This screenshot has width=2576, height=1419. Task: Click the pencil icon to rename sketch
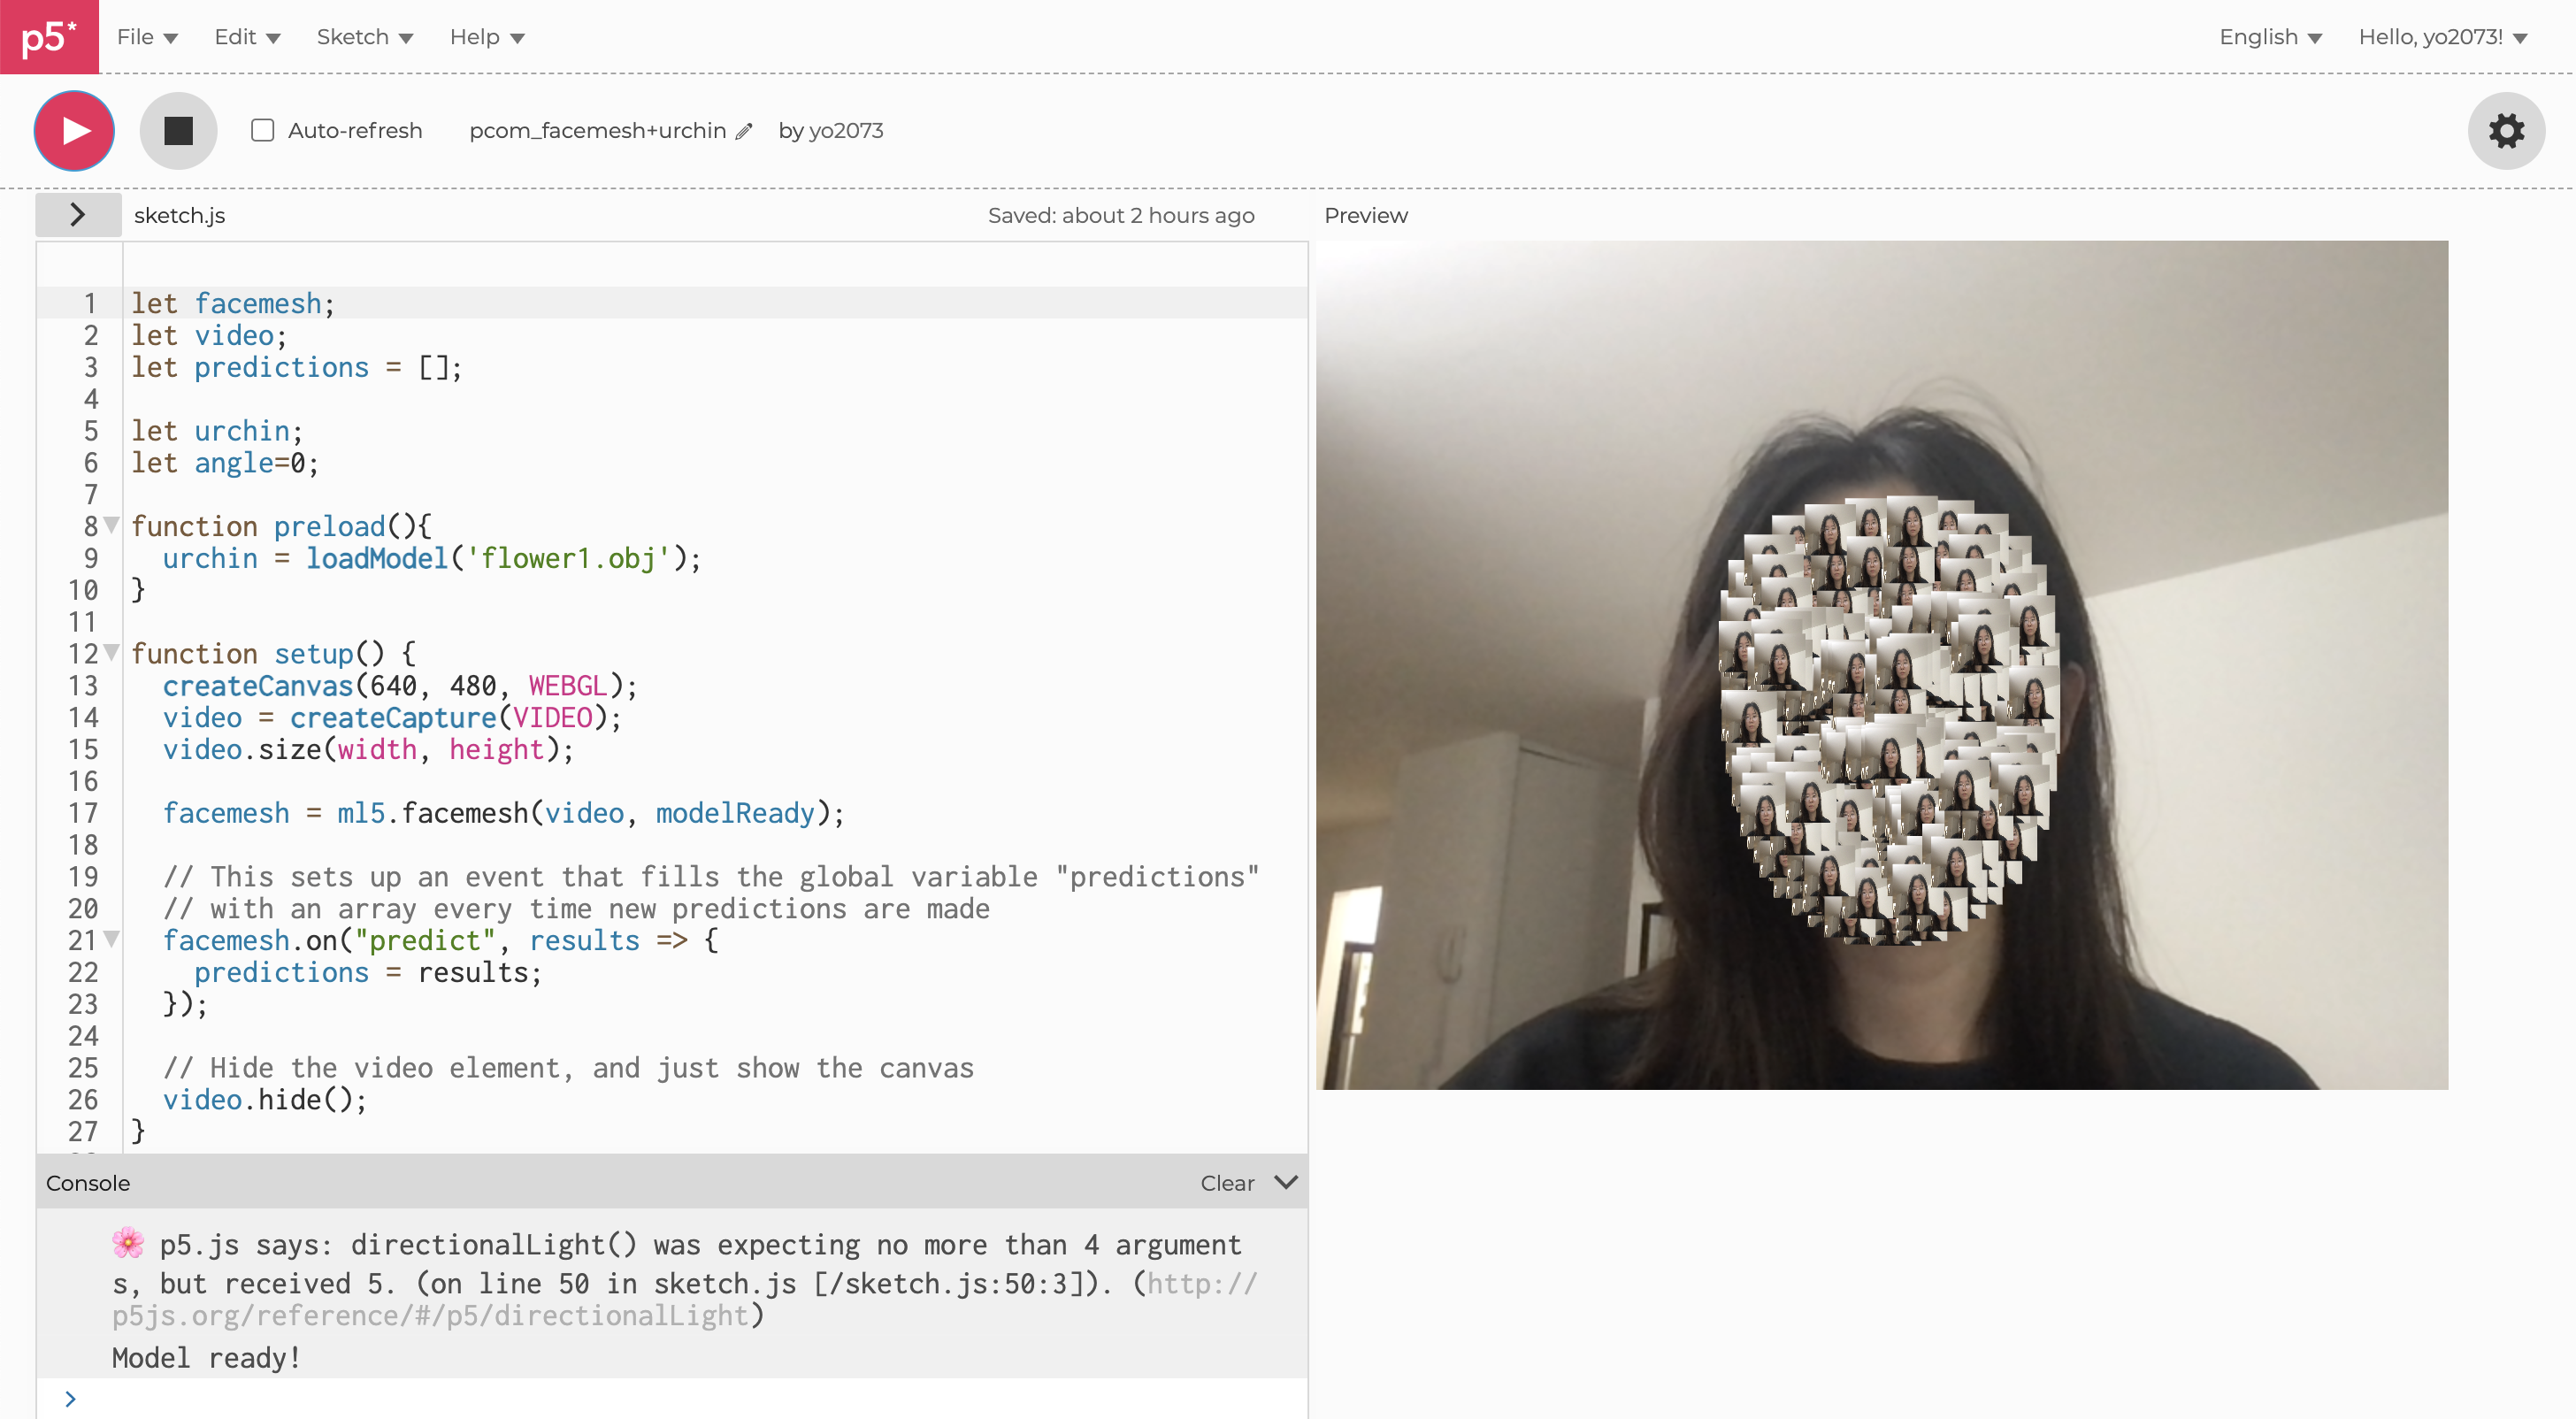(743, 132)
